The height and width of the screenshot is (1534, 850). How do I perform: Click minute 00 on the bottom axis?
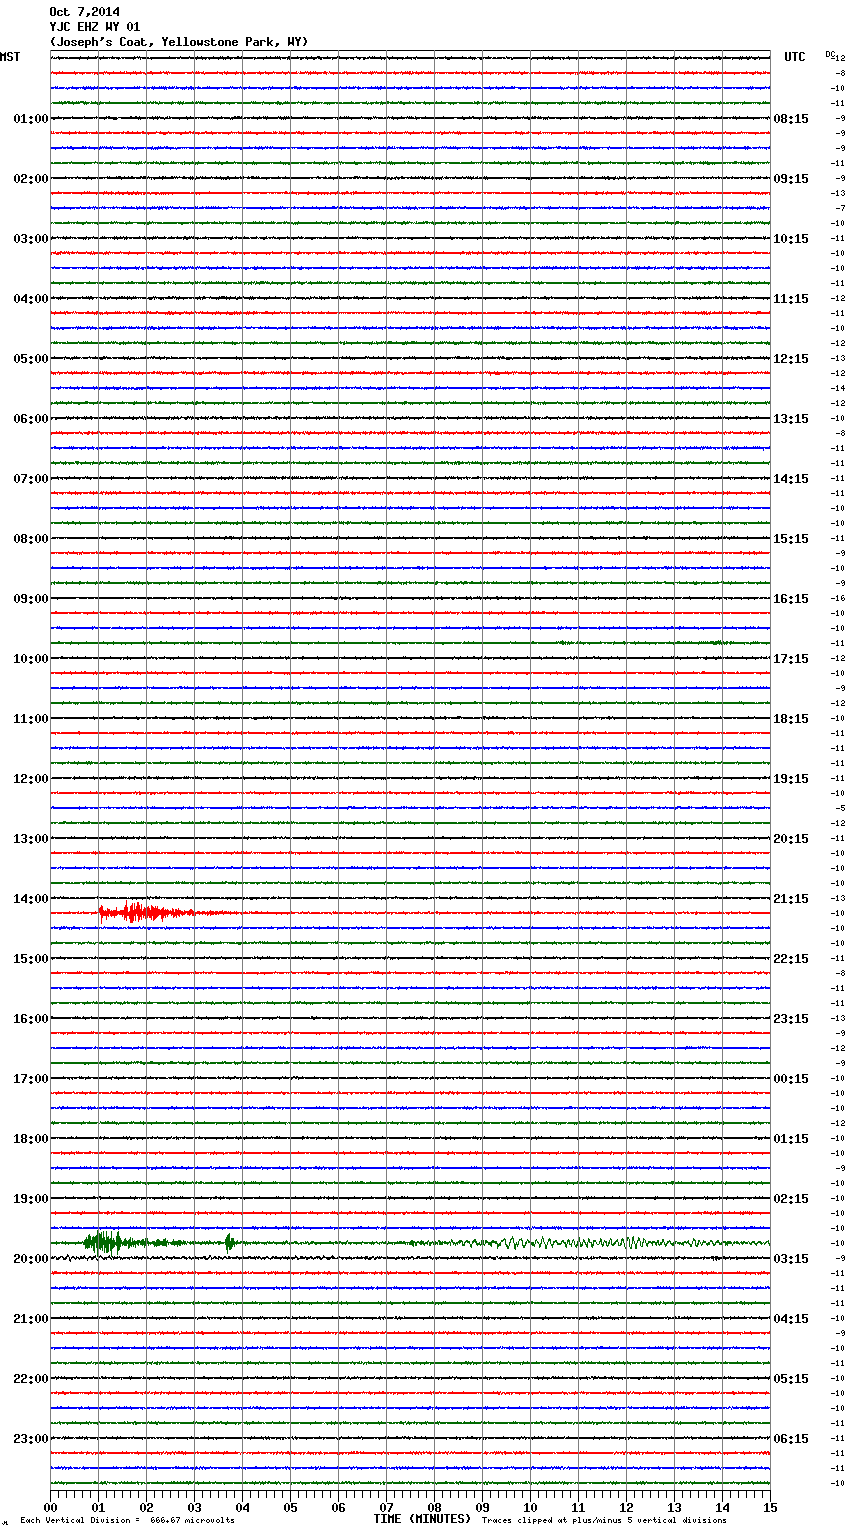(51, 1507)
